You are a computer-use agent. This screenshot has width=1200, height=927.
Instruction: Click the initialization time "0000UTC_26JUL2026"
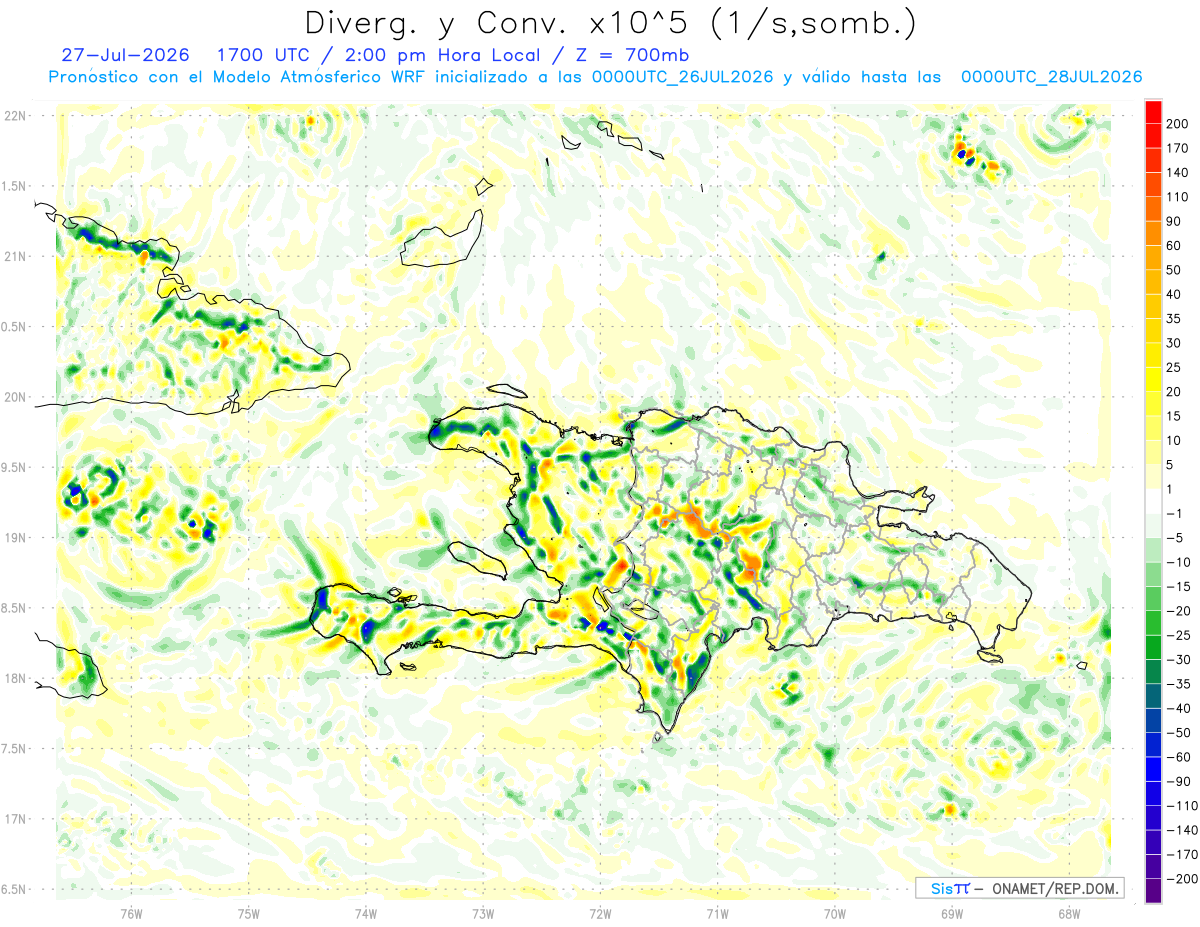682,77
